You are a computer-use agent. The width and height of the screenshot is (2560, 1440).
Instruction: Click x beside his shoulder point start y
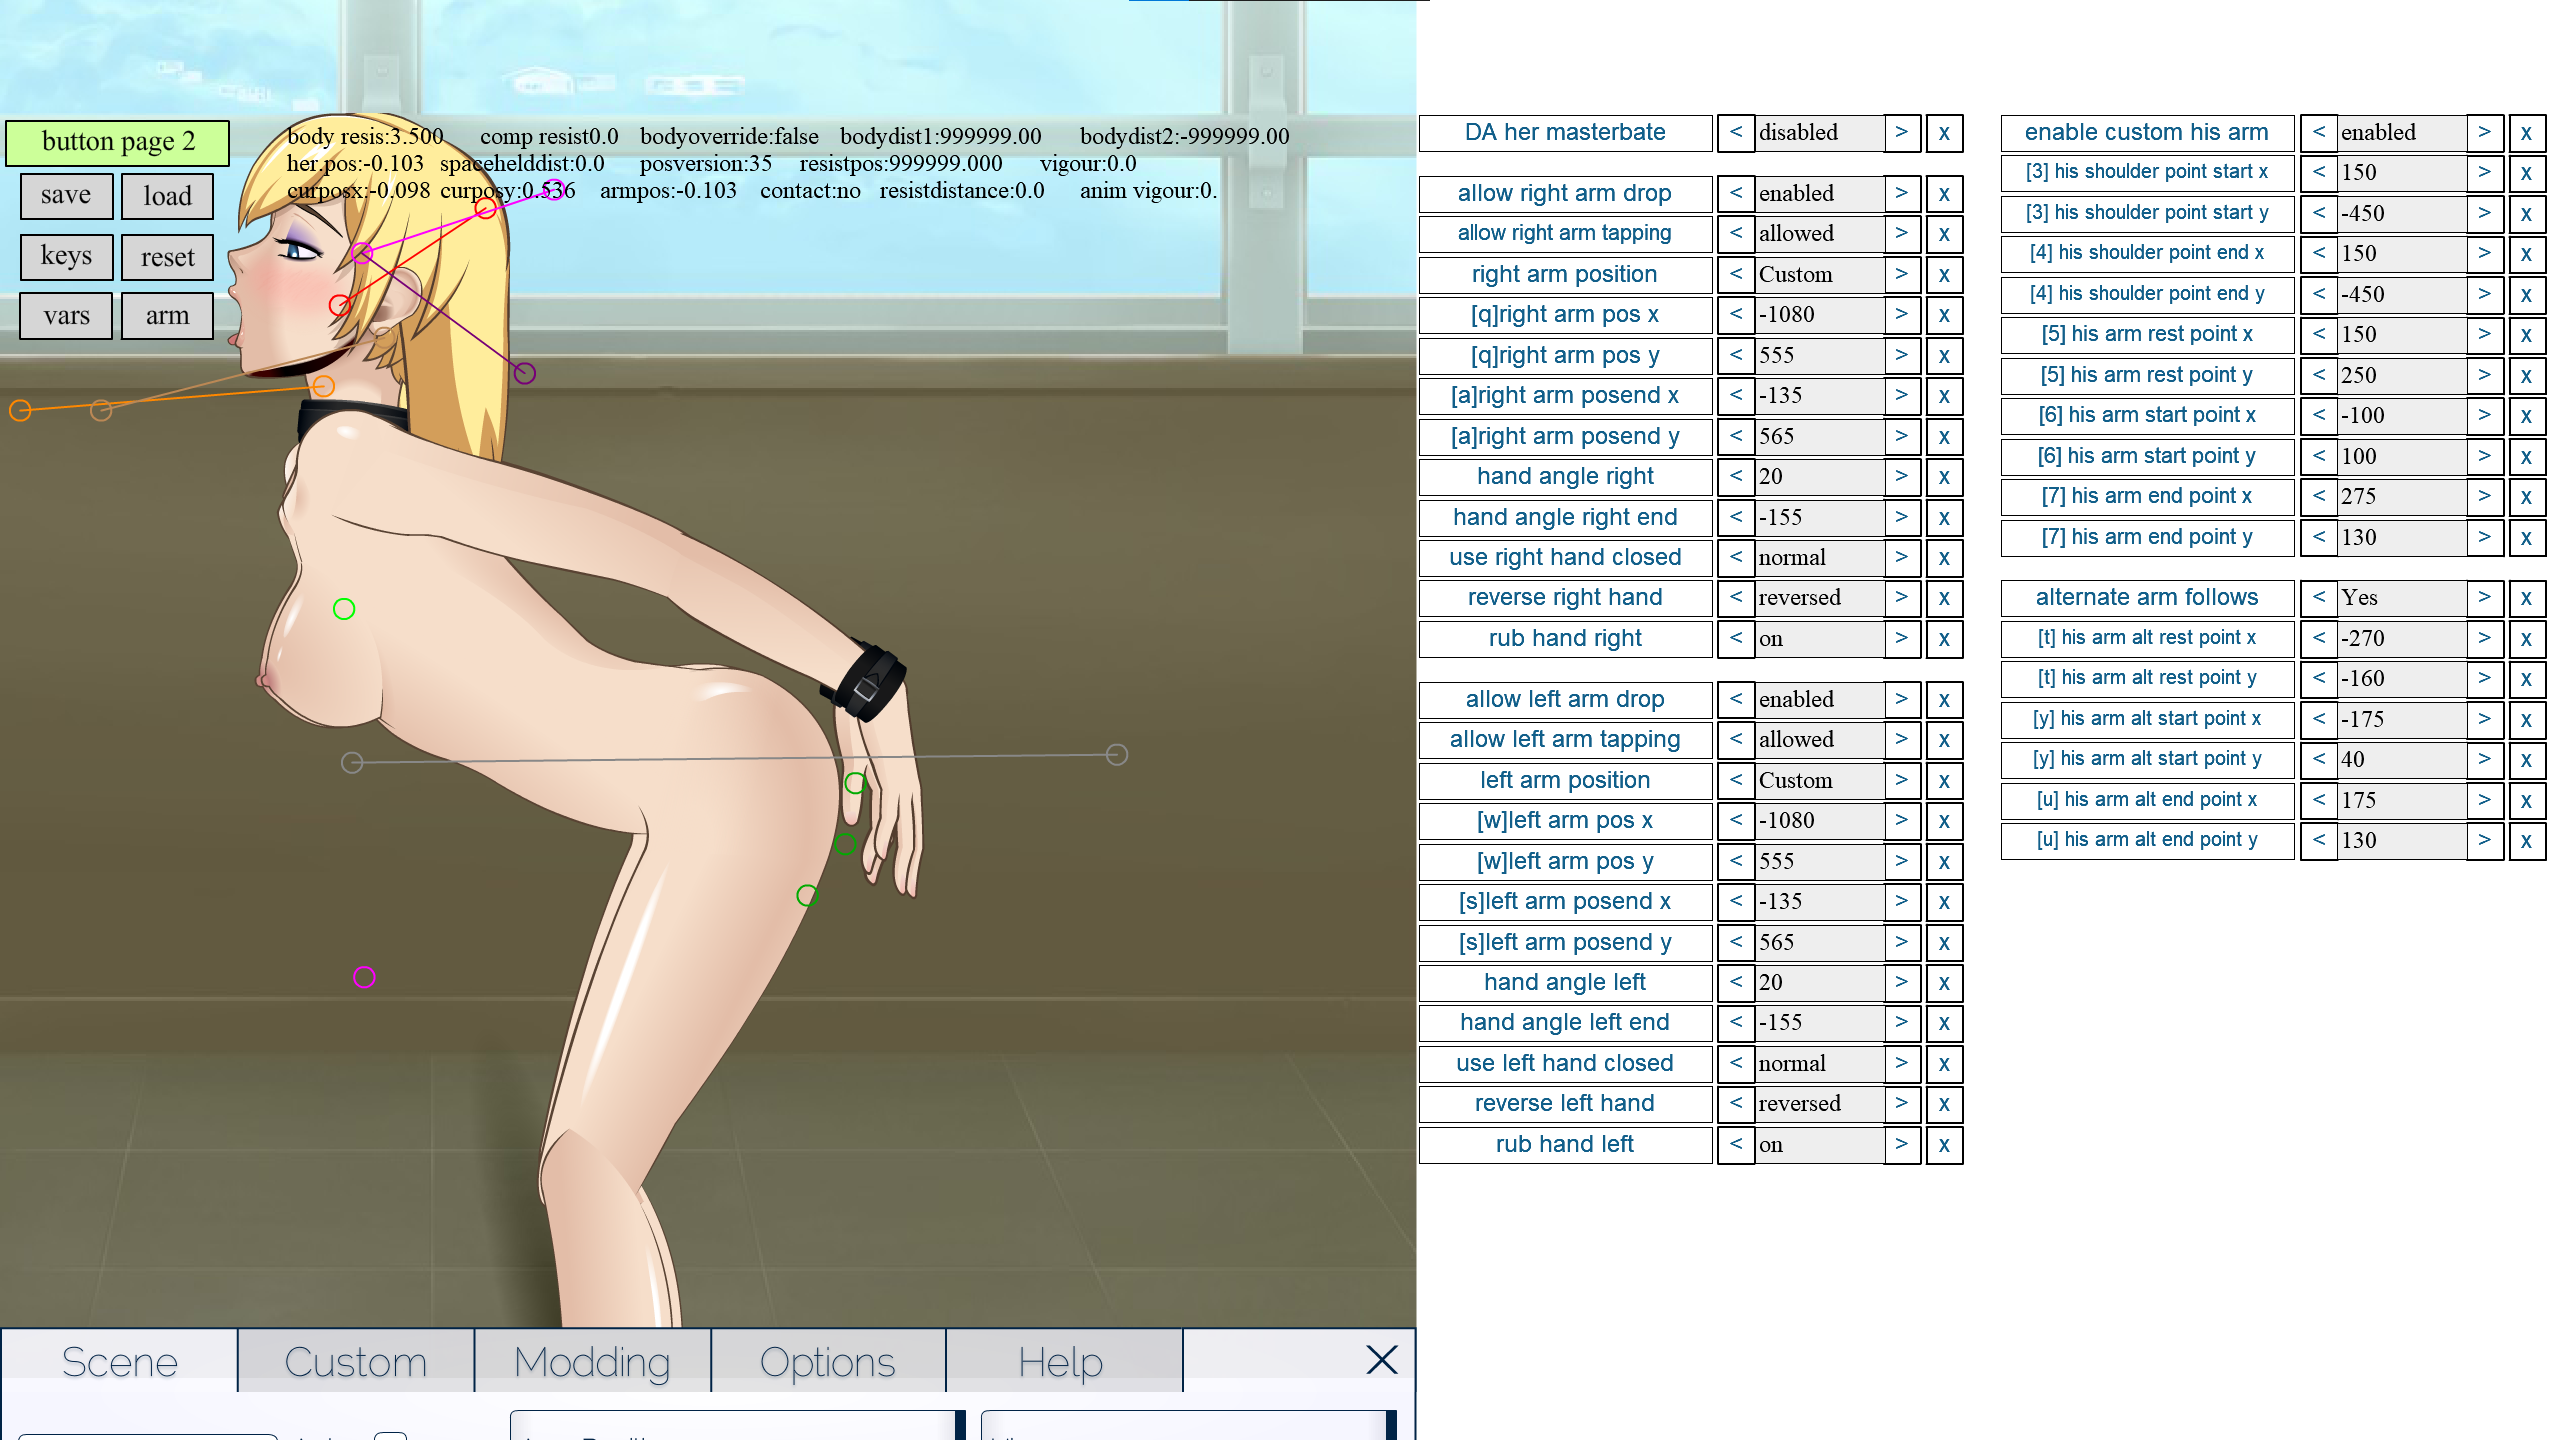pos(2526,214)
